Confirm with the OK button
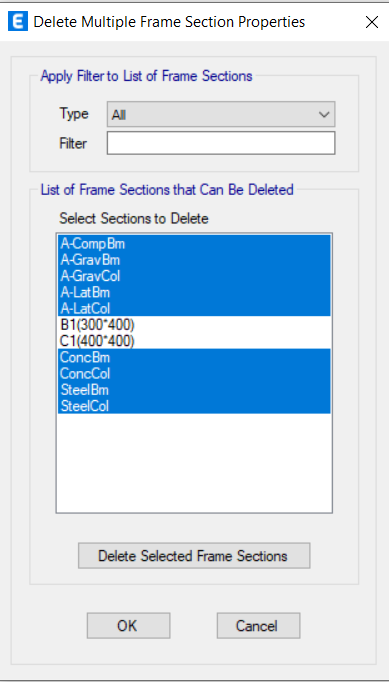 128,626
